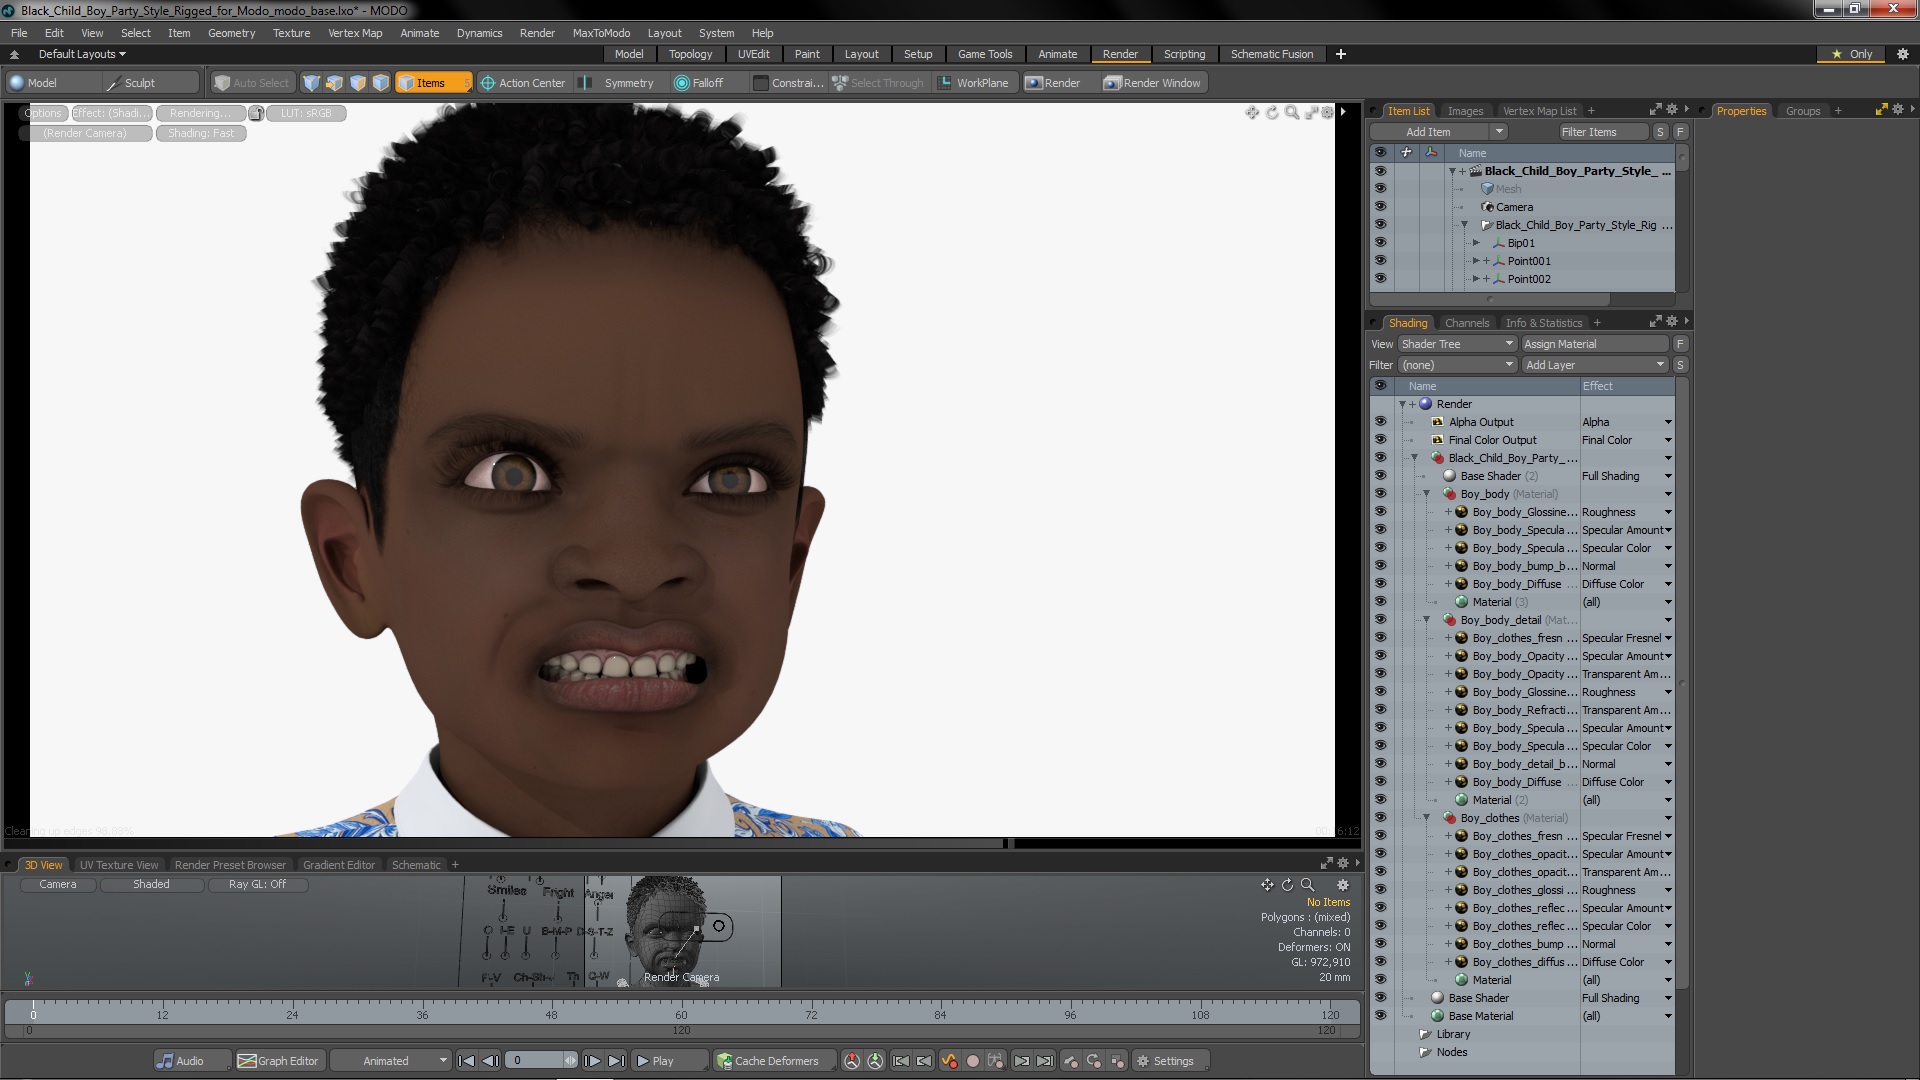Step to the next frame

click(x=592, y=1061)
